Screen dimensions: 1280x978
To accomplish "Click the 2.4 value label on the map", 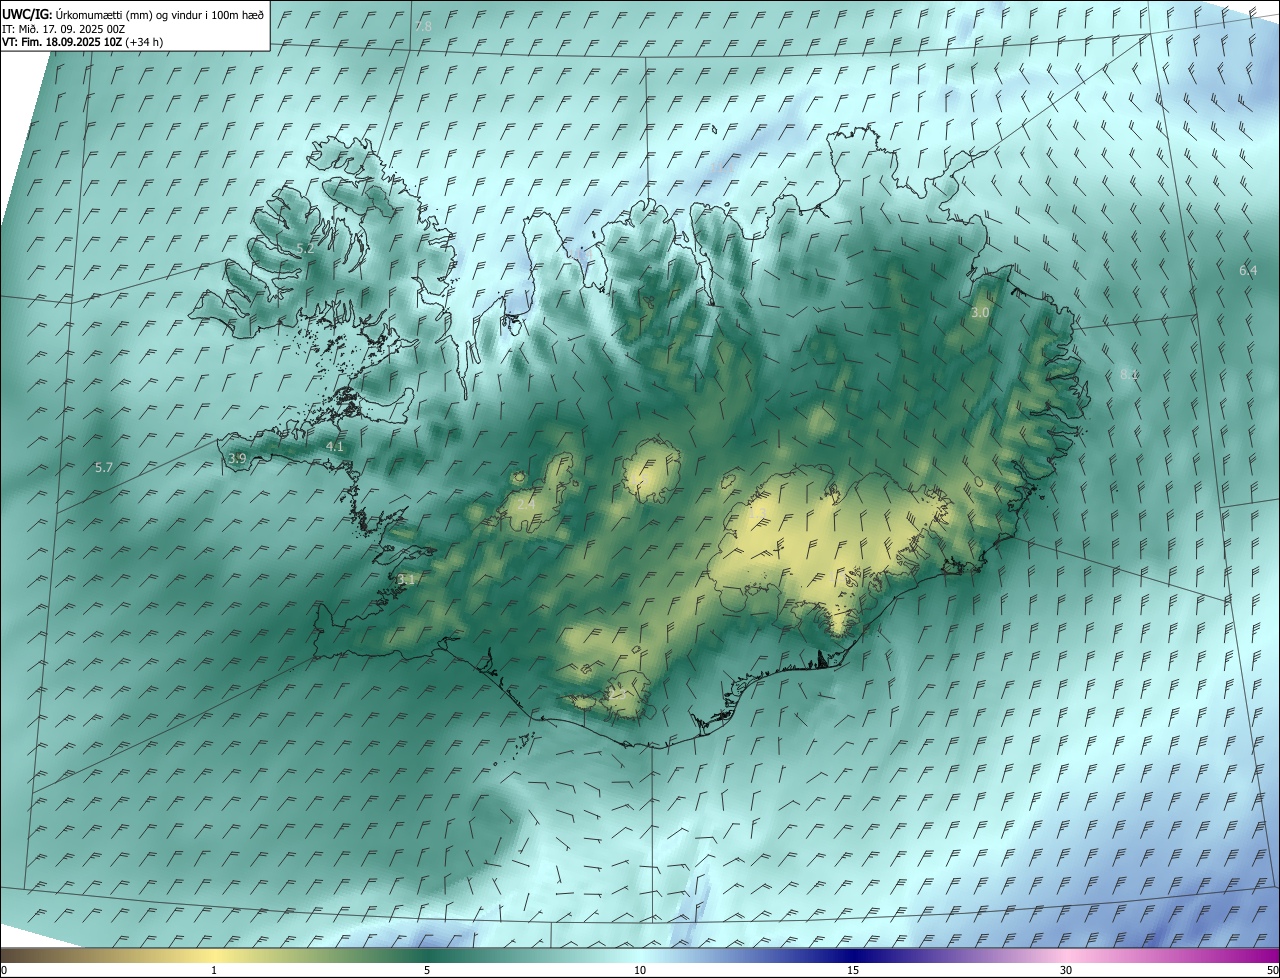I will click(525, 504).
